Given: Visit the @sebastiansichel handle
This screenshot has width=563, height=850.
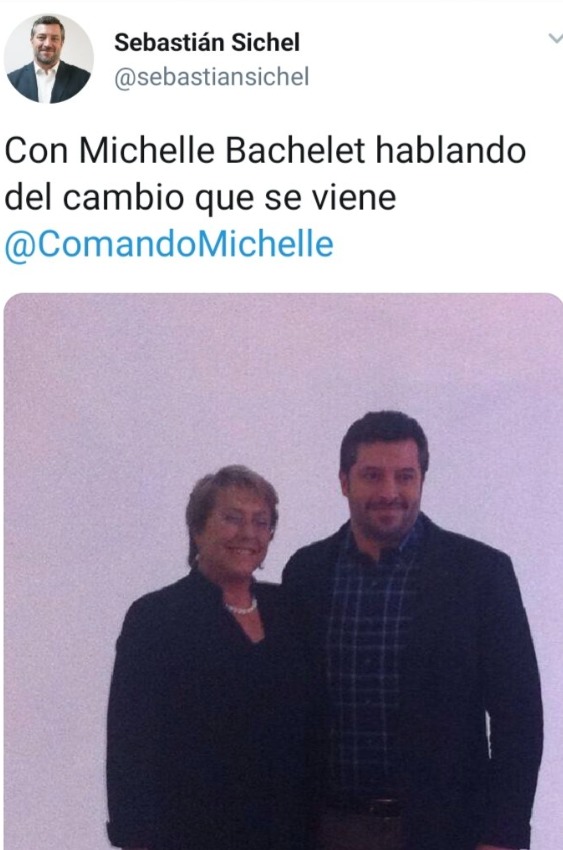Looking at the screenshot, I should (211, 77).
